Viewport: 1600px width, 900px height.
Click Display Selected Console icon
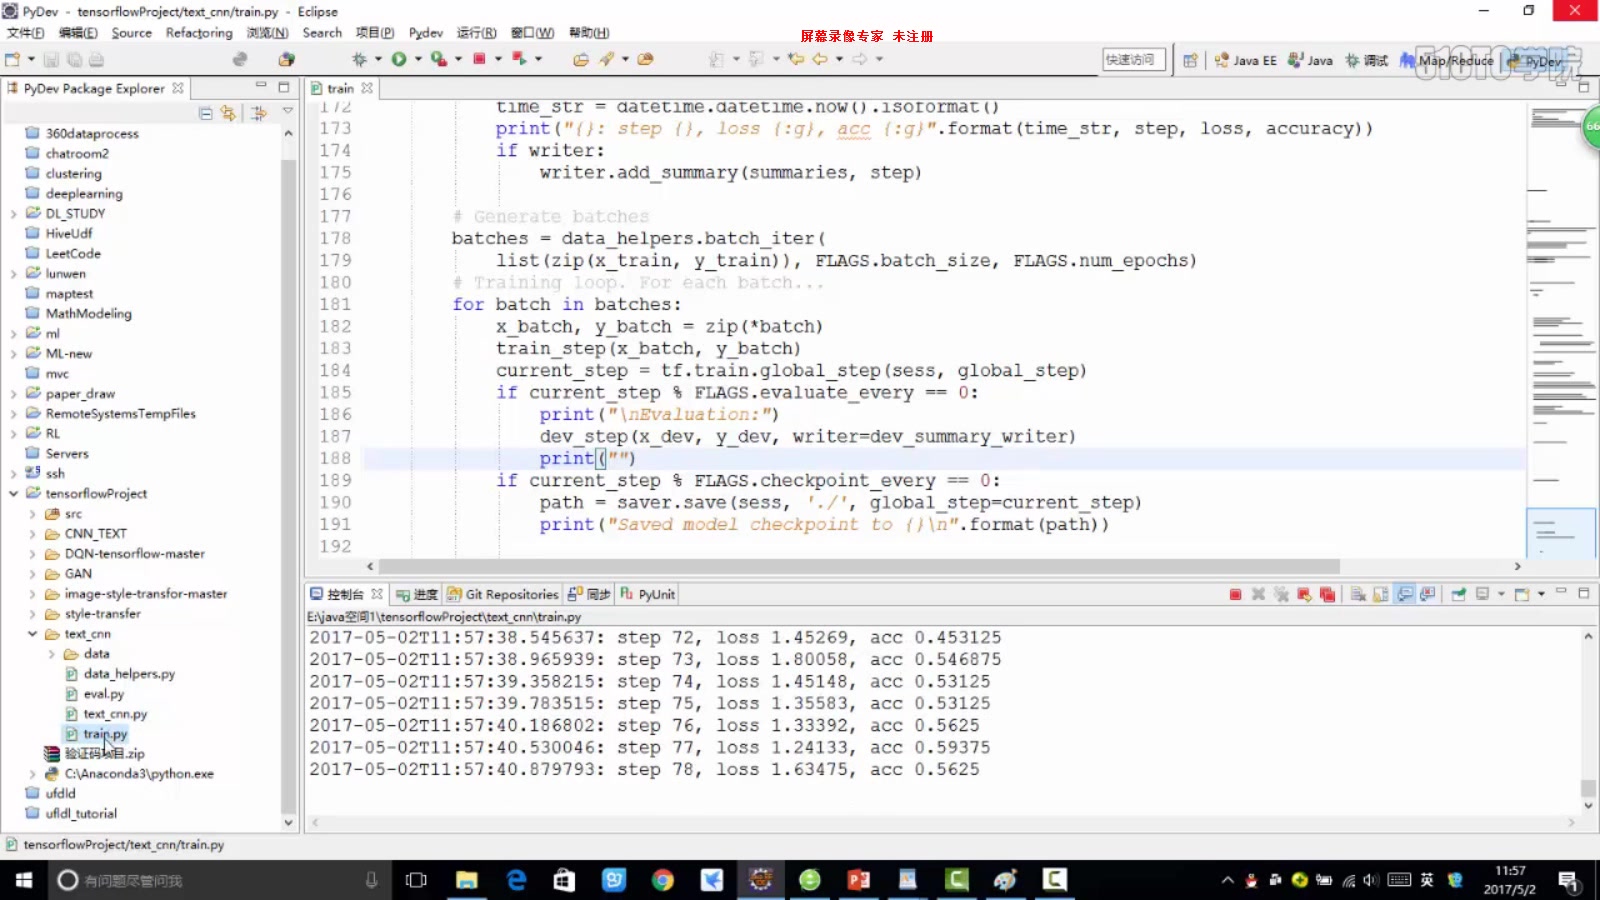tap(1483, 594)
